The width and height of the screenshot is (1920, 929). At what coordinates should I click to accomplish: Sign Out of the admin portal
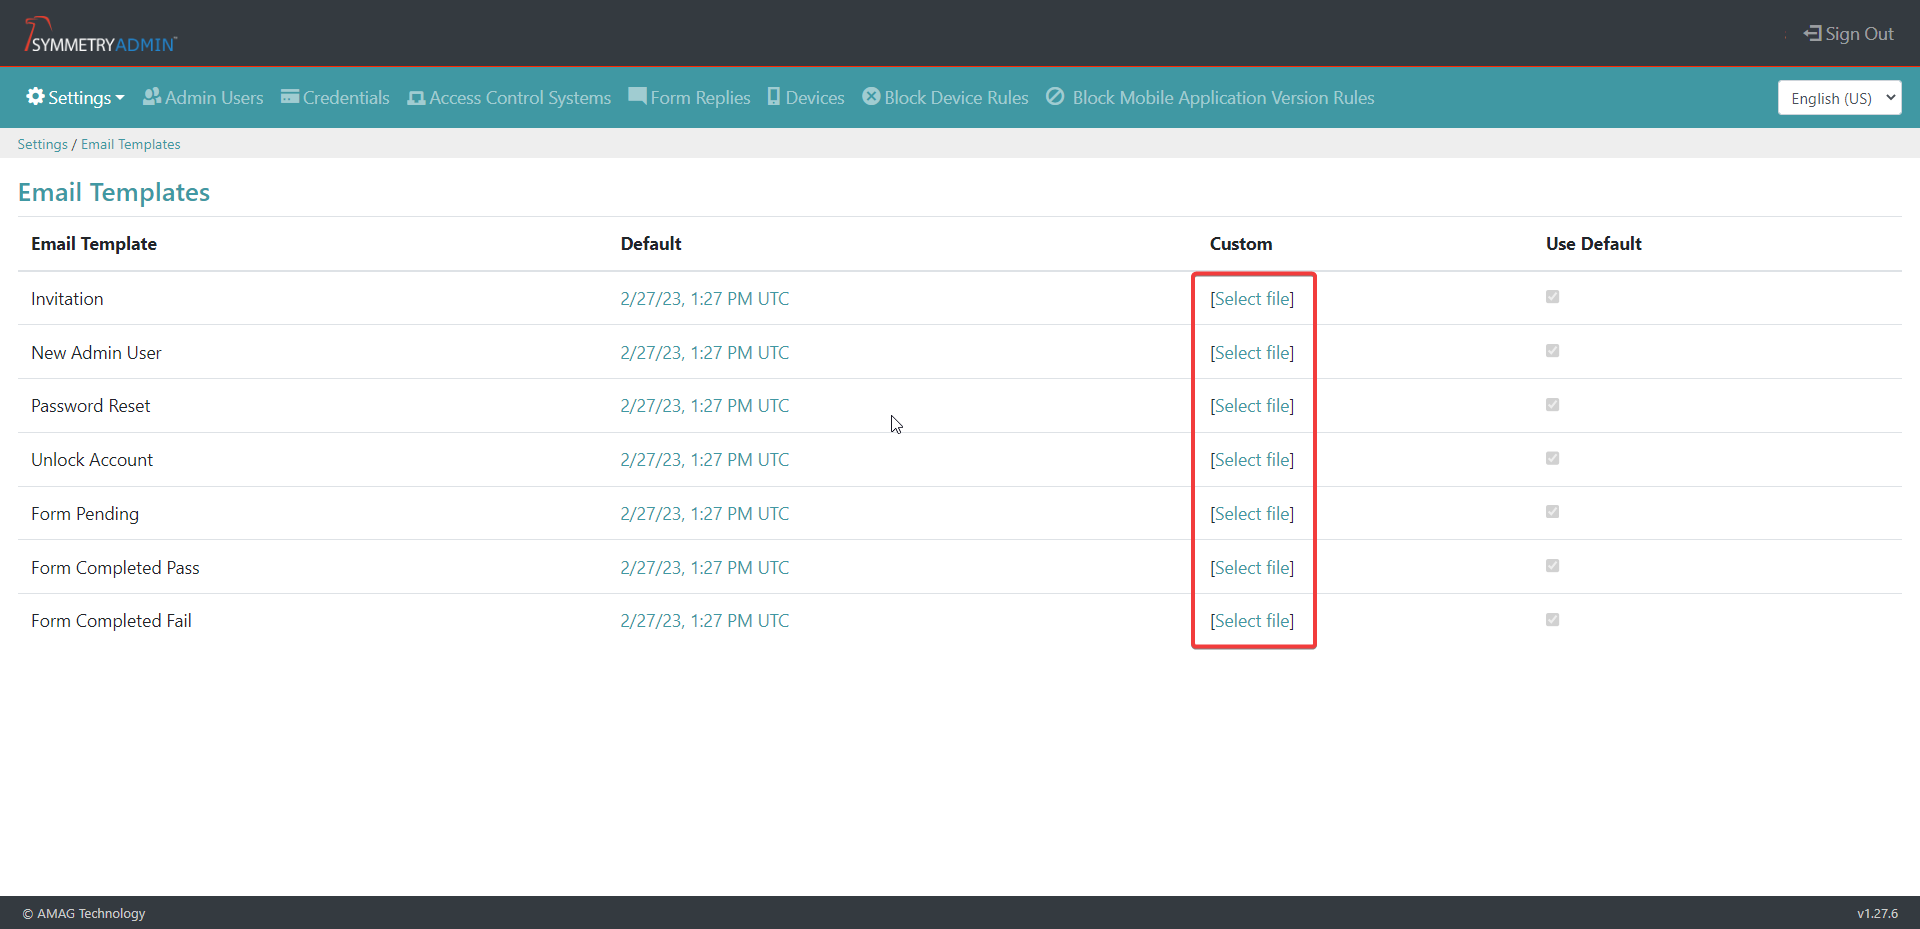coord(1848,33)
